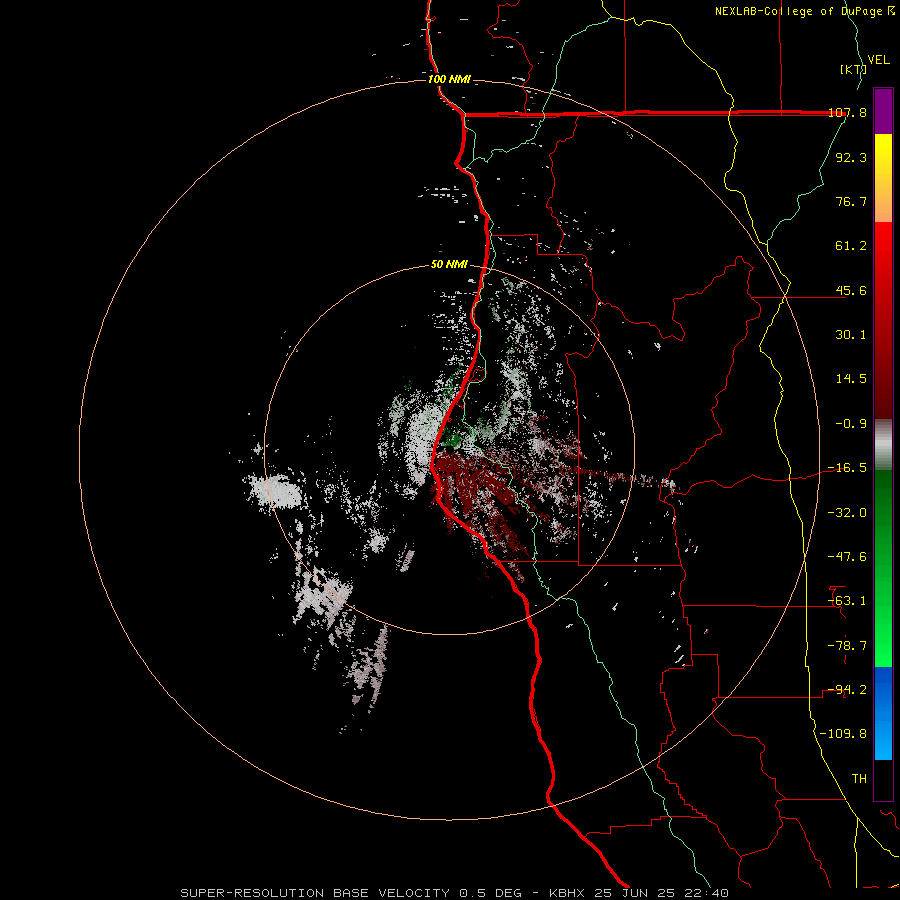Viewport: 900px width, 900px height.
Task: Click the -78.7 value on velocity scale
Action: [x=847, y=646]
